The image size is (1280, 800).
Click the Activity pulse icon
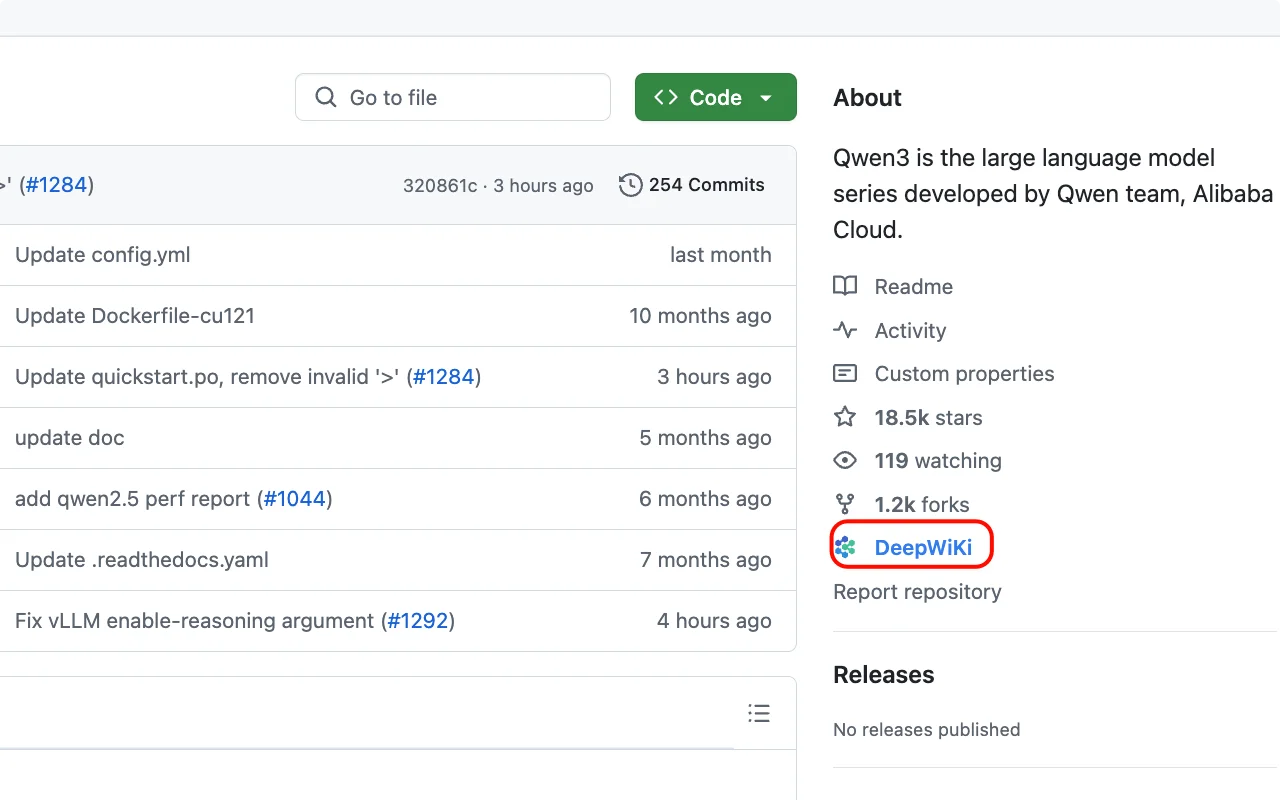tap(845, 330)
